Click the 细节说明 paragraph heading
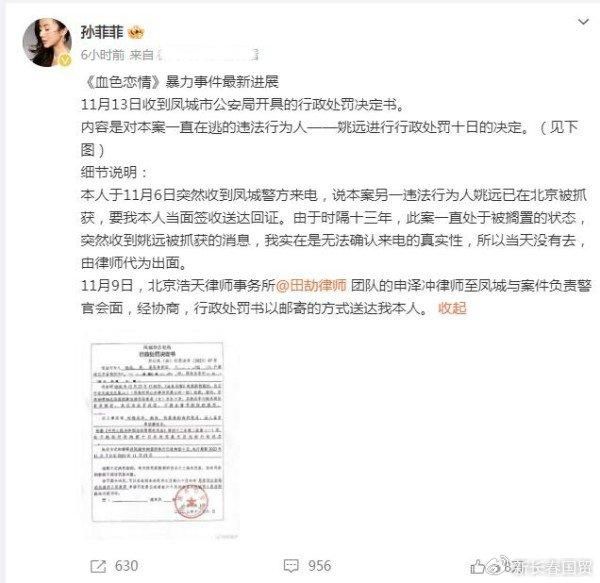This screenshot has width=600, height=583. point(114,172)
